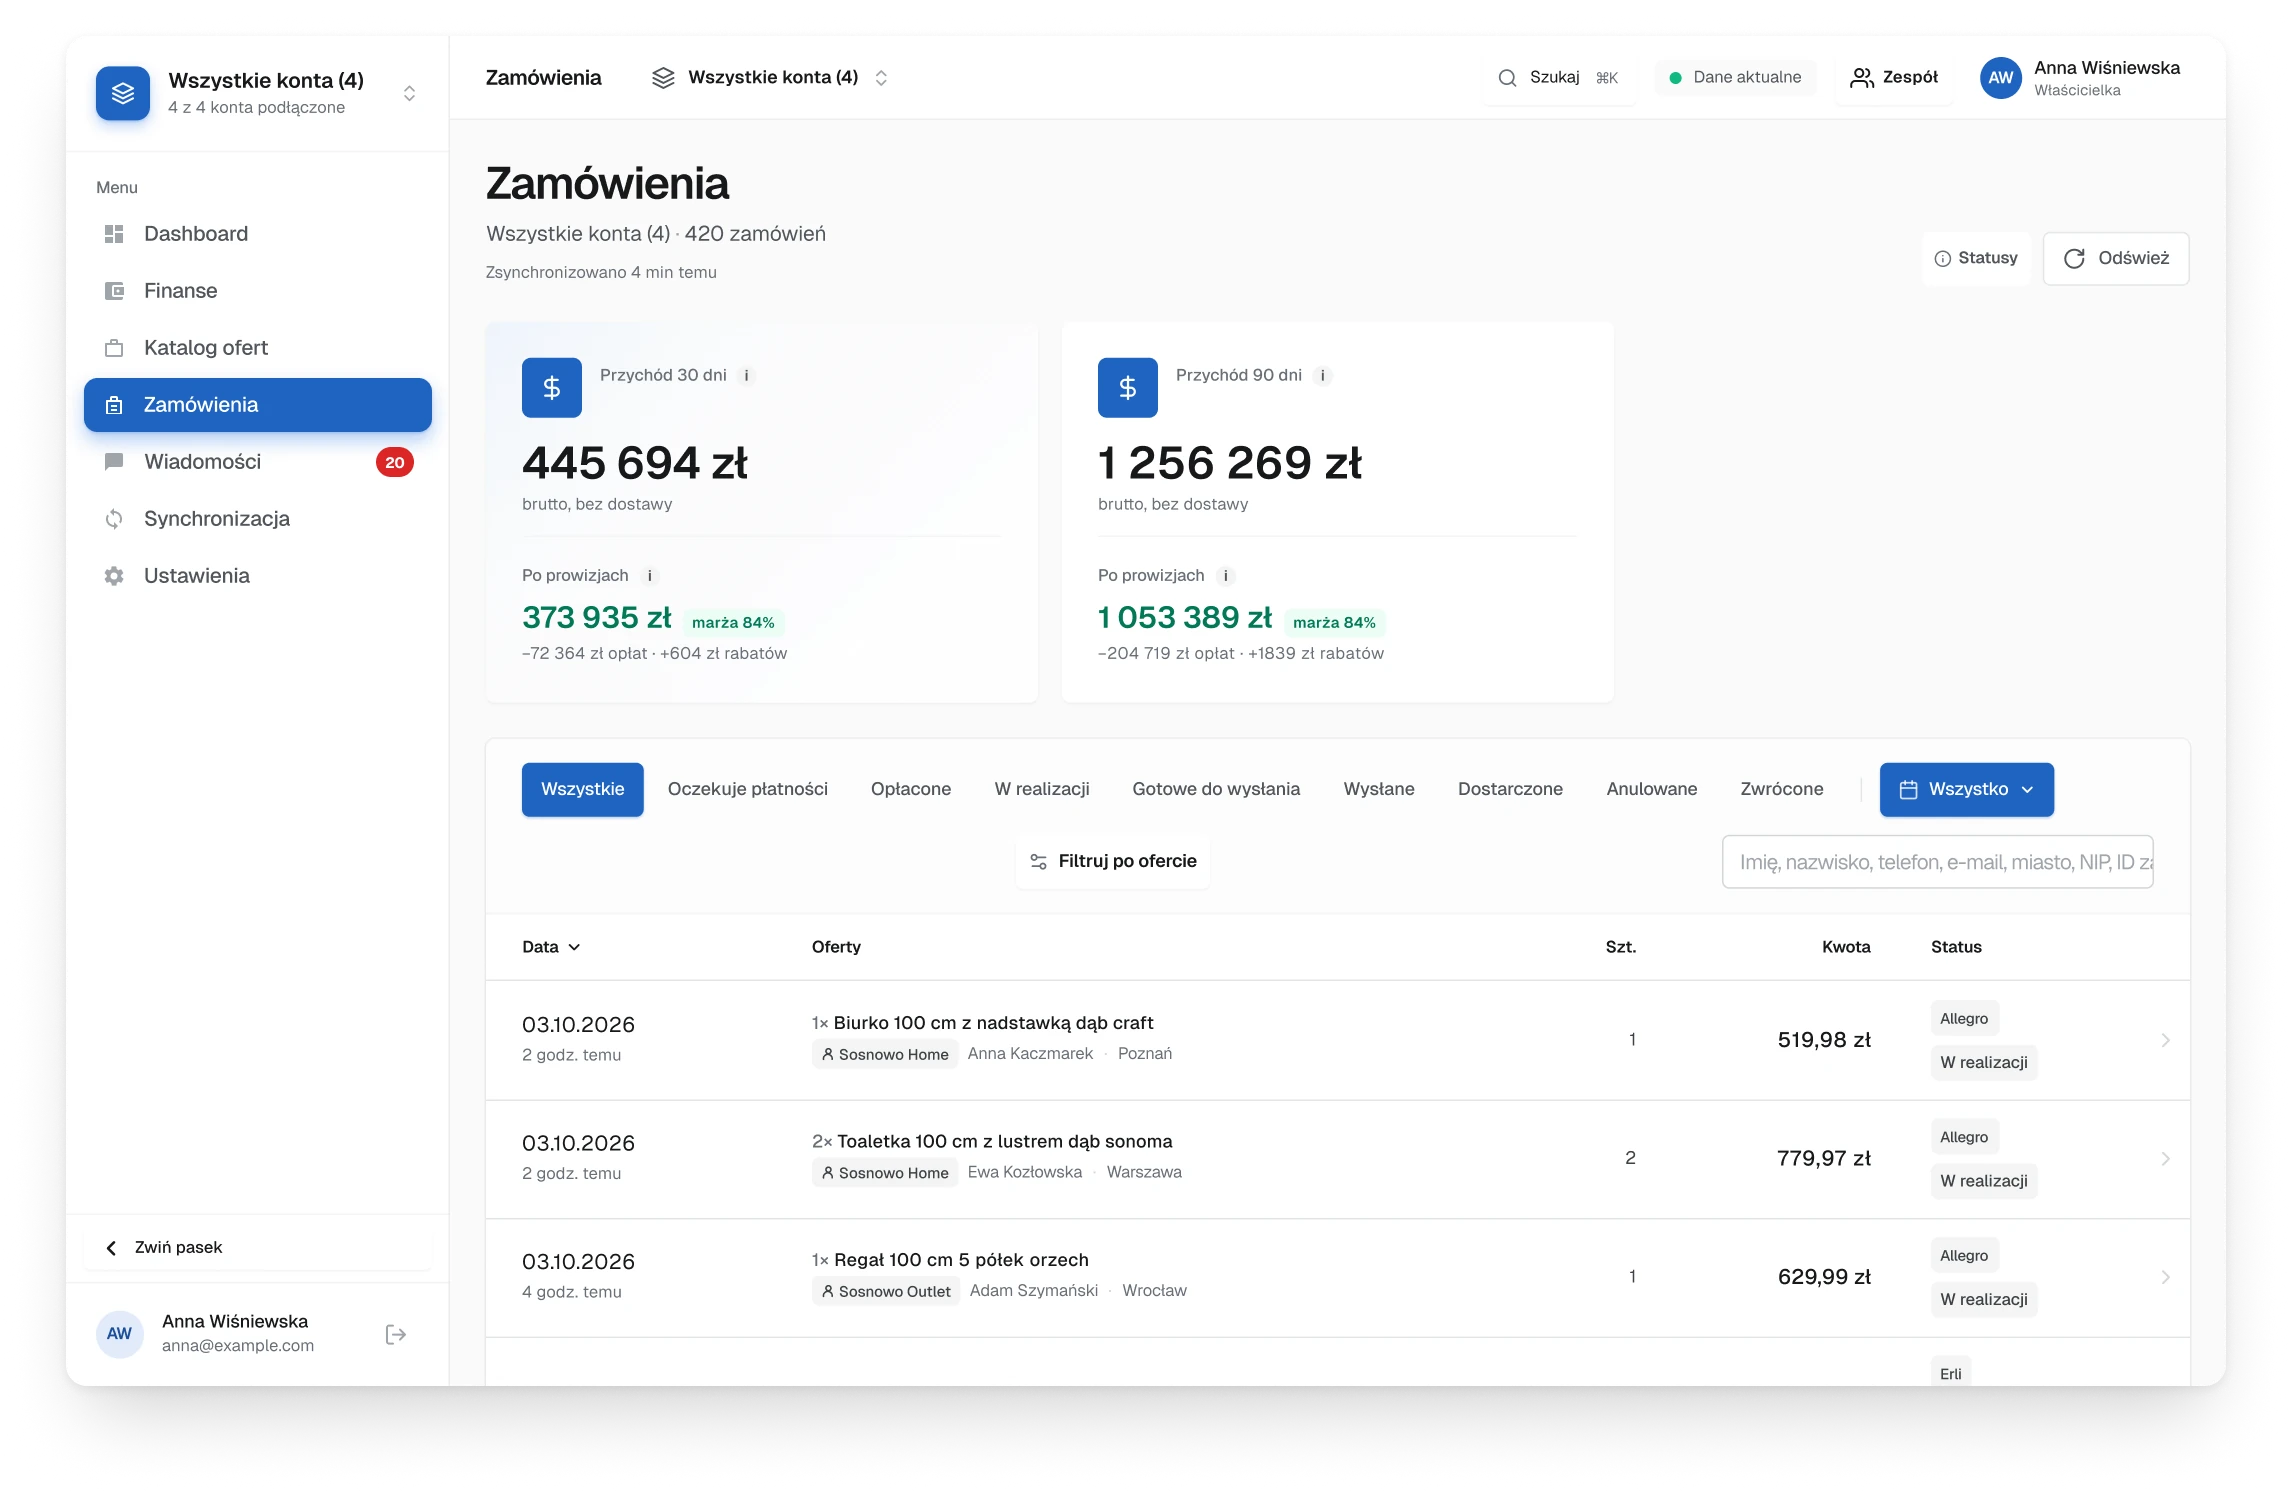
Task: Click info icon beside Po prowizjach 1 053 389 zł
Action: click(x=1226, y=576)
